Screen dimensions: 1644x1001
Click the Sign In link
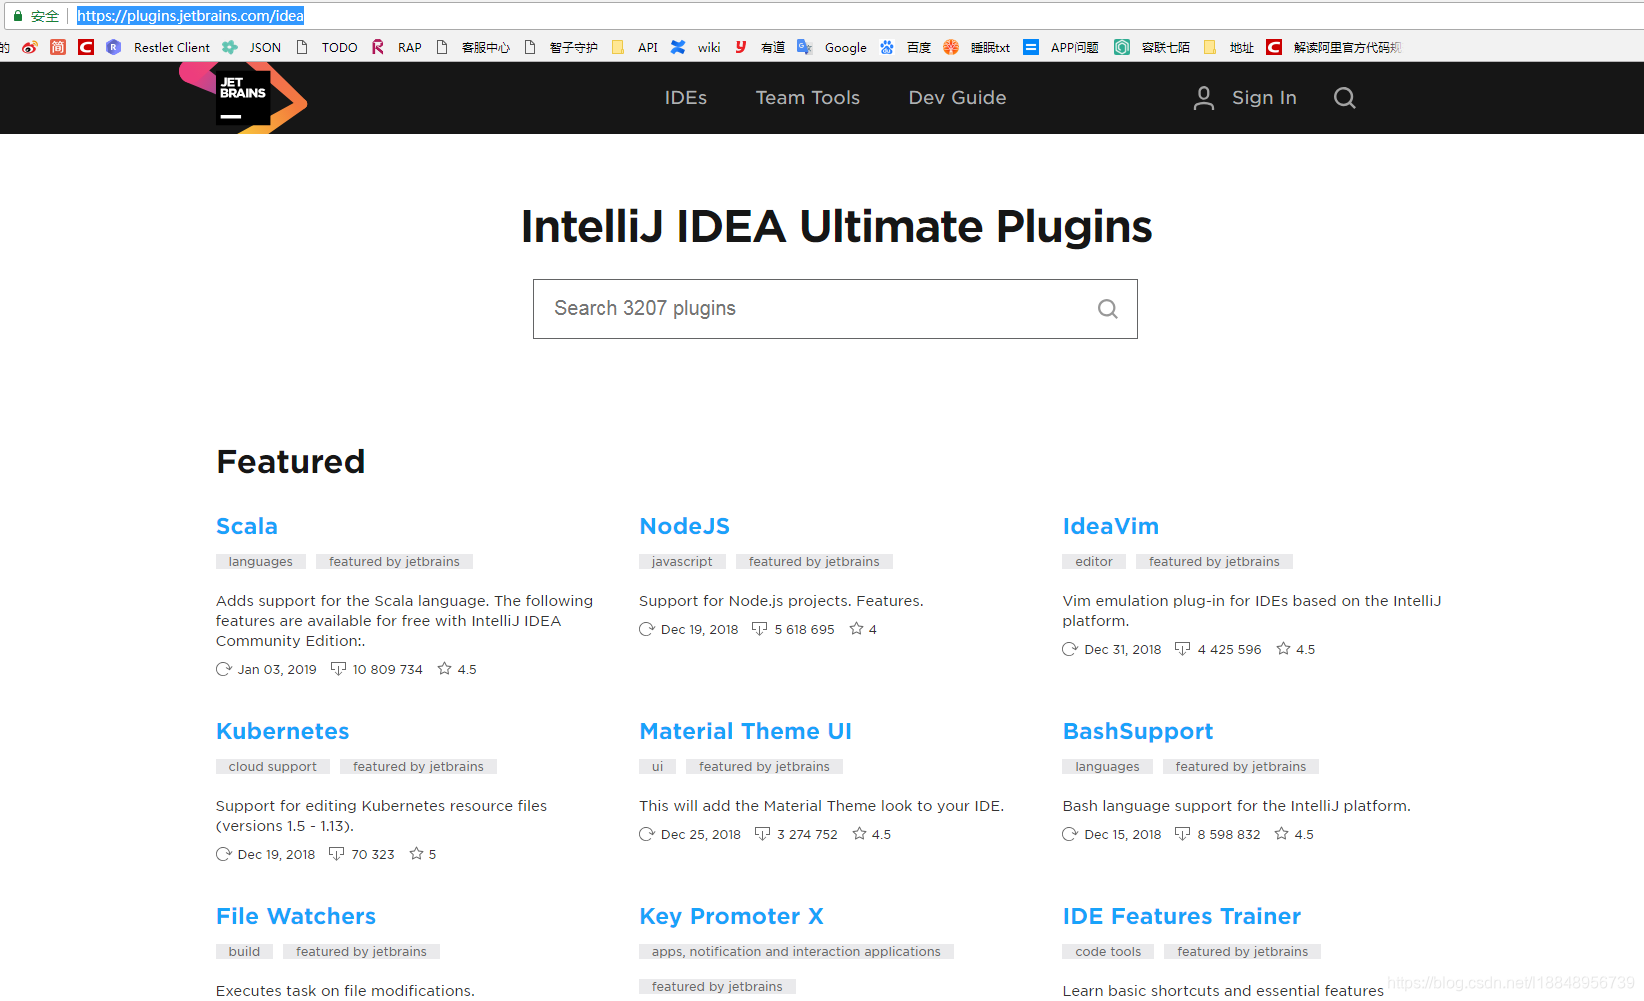coord(1264,98)
